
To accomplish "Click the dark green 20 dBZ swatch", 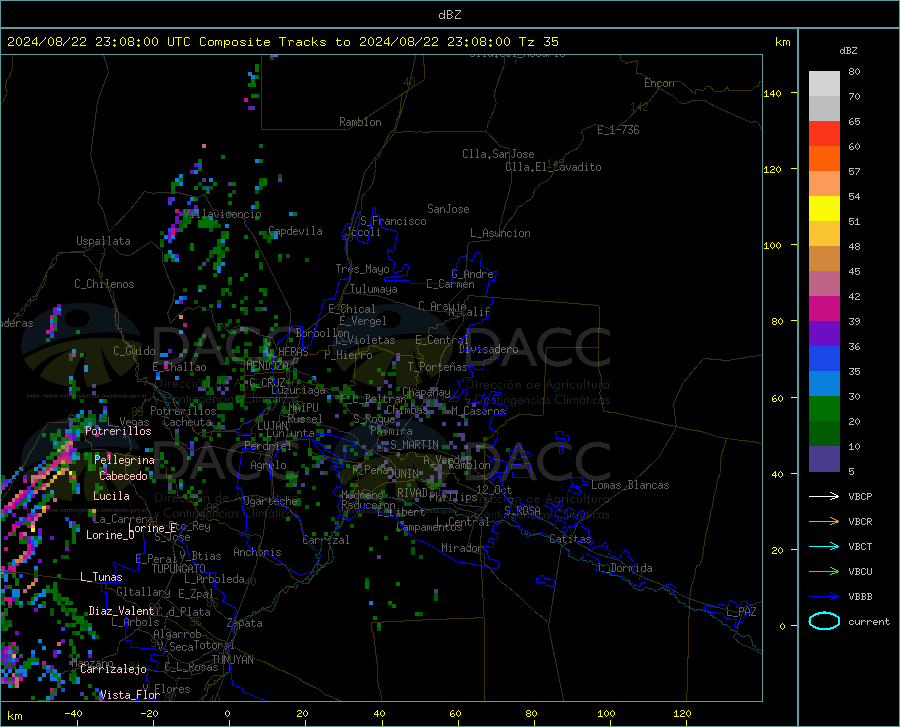I will (x=824, y=433).
